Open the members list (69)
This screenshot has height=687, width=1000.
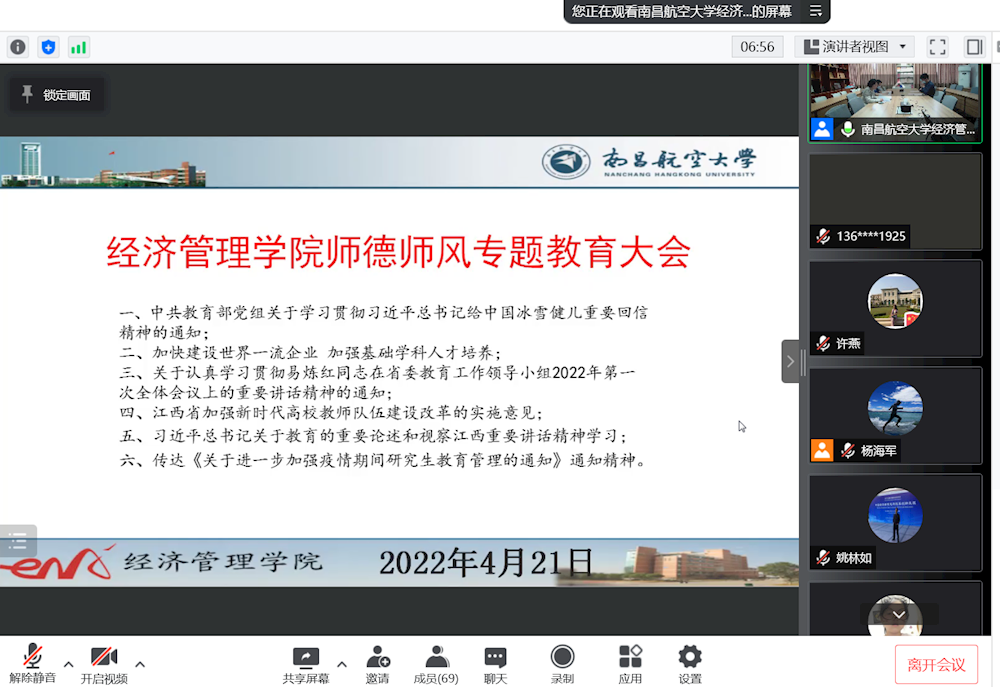click(x=436, y=664)
